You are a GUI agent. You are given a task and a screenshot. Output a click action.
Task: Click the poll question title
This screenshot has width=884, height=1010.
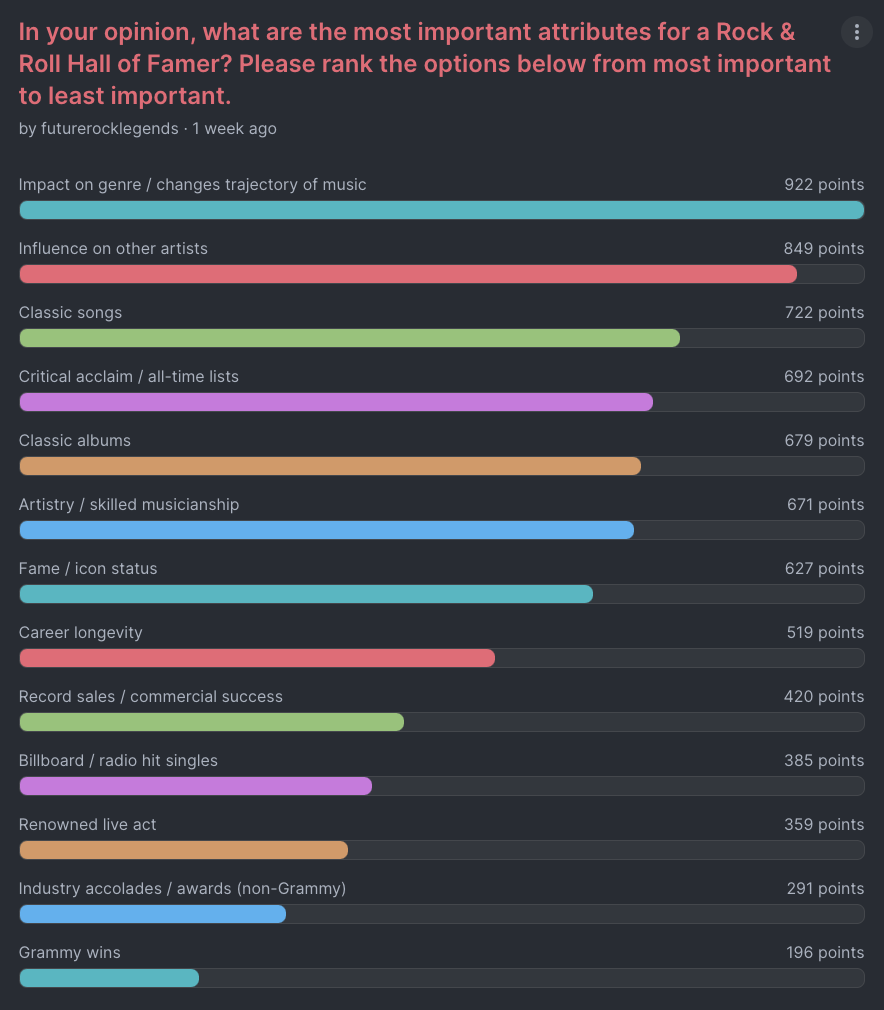coord(420,63)
